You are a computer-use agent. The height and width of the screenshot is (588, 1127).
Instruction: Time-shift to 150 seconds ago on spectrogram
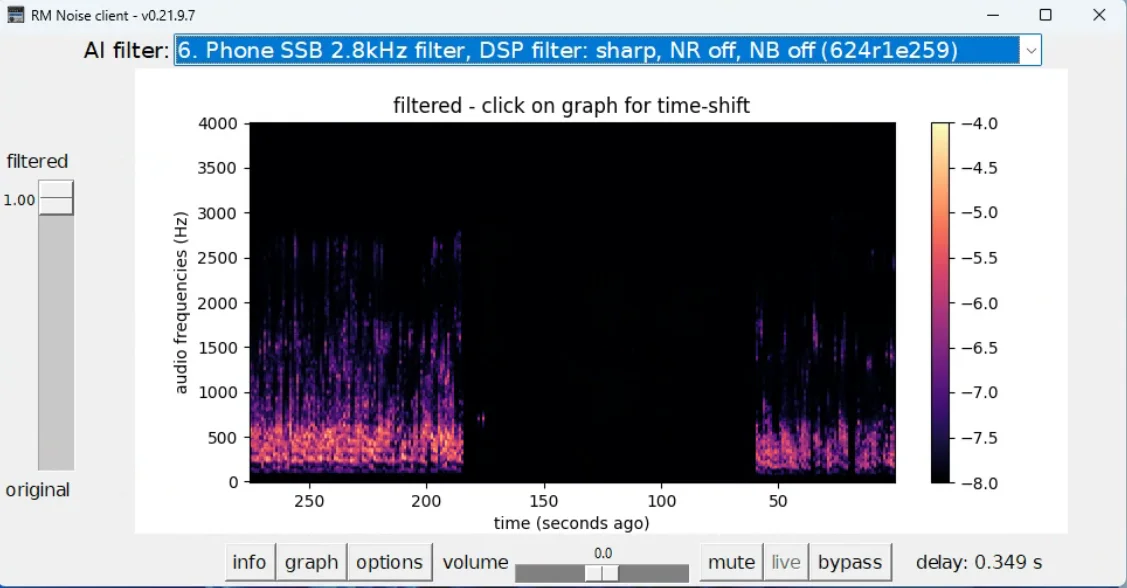click(x=544, y=302)
